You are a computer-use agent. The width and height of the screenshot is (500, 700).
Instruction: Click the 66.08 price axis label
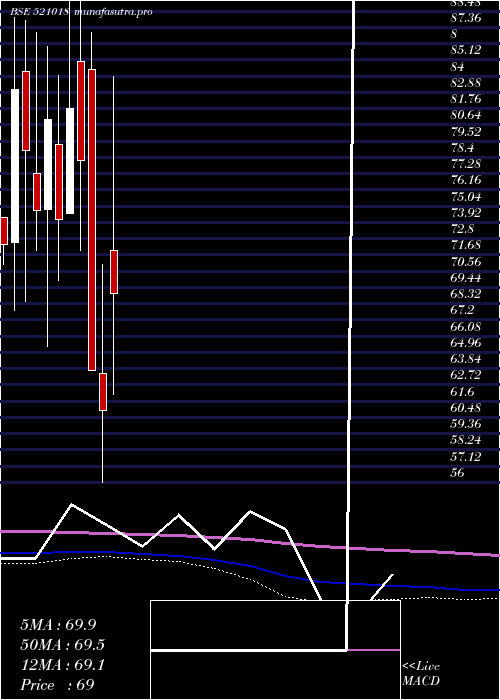(466, 326)
